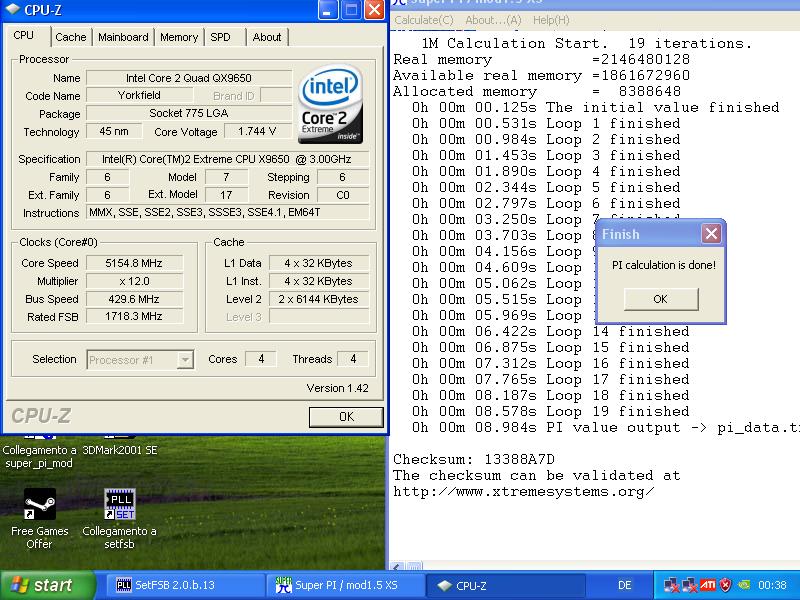Switch to Super PI / mod1.5 XS taskbar button

345,585
